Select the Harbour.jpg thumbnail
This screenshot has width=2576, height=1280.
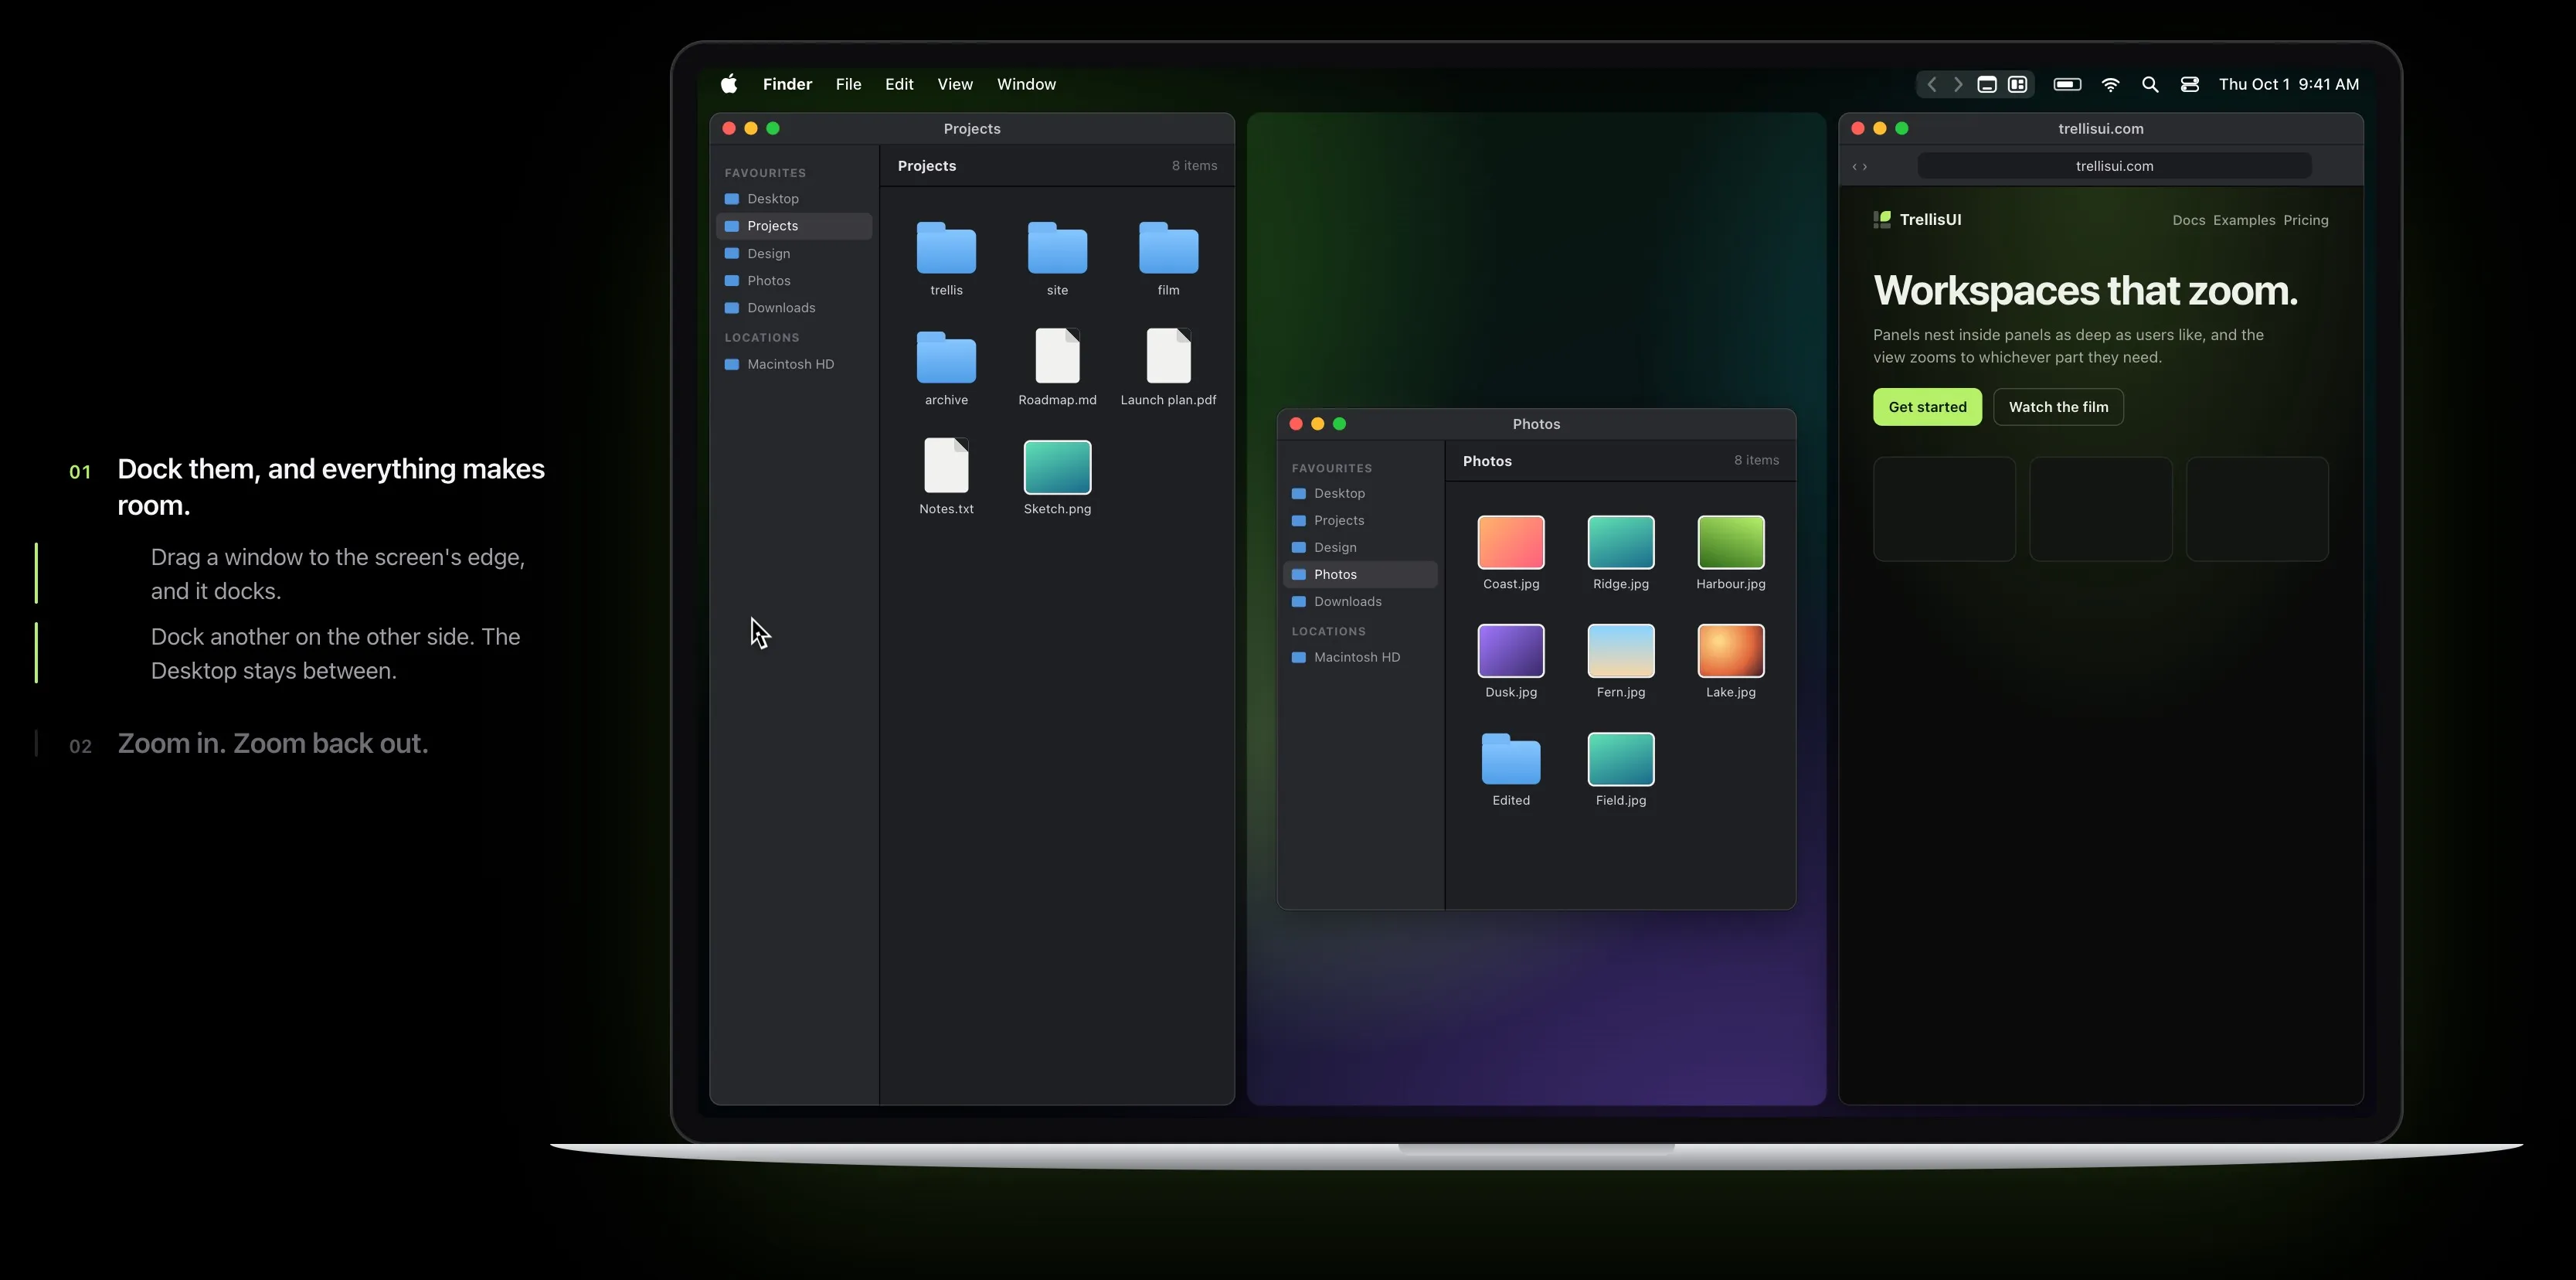(x=1731, y=542)
